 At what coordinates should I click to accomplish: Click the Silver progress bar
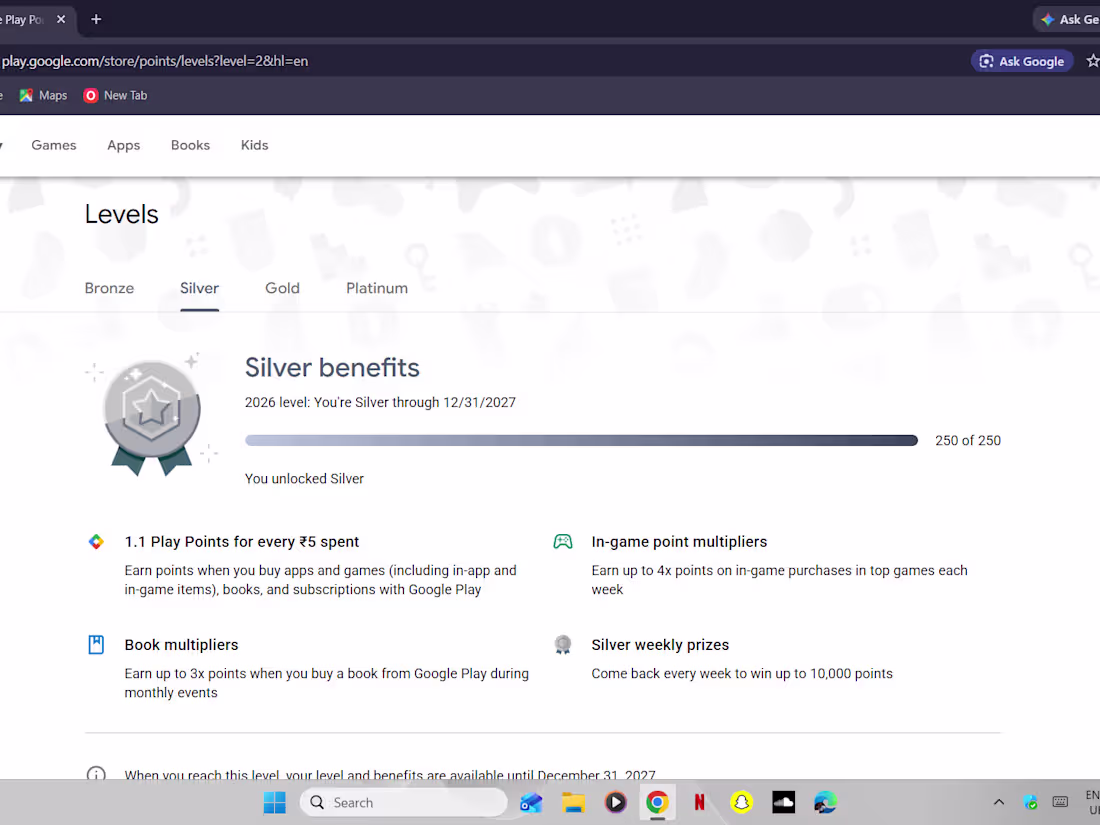581,441
